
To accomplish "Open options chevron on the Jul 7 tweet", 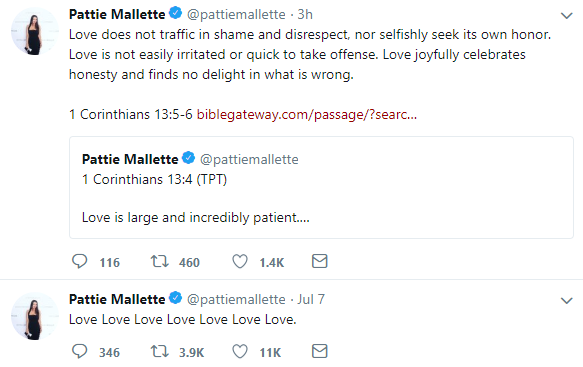I will pyautogui.click(x=566, y=300).
